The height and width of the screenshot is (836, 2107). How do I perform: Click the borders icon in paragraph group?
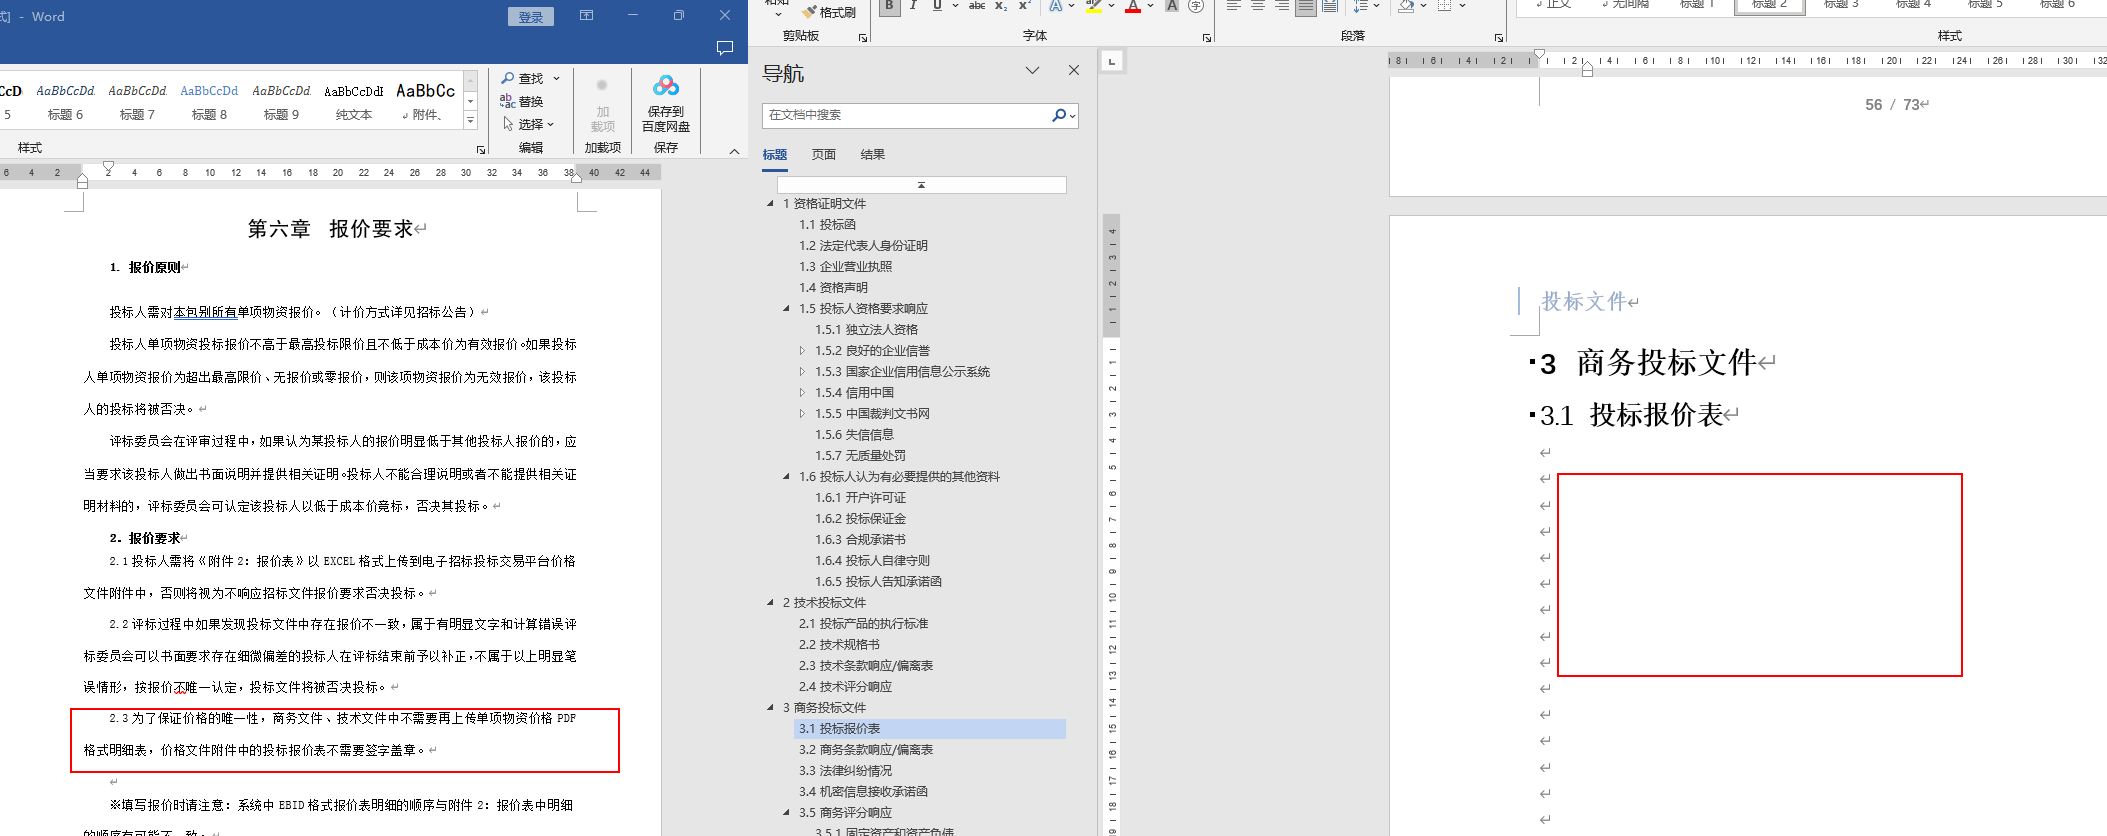point(1444,6)
